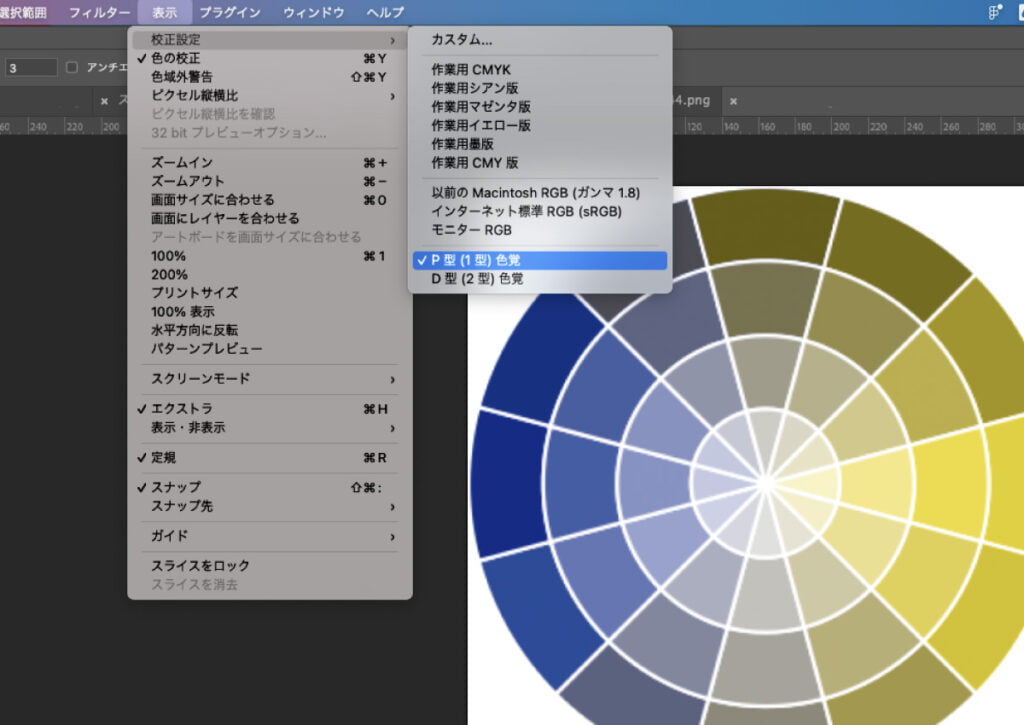Turn off the スナップ snap option
Image resolution: width=1024 pixels, height=725 pixels.
click(175, 487)
